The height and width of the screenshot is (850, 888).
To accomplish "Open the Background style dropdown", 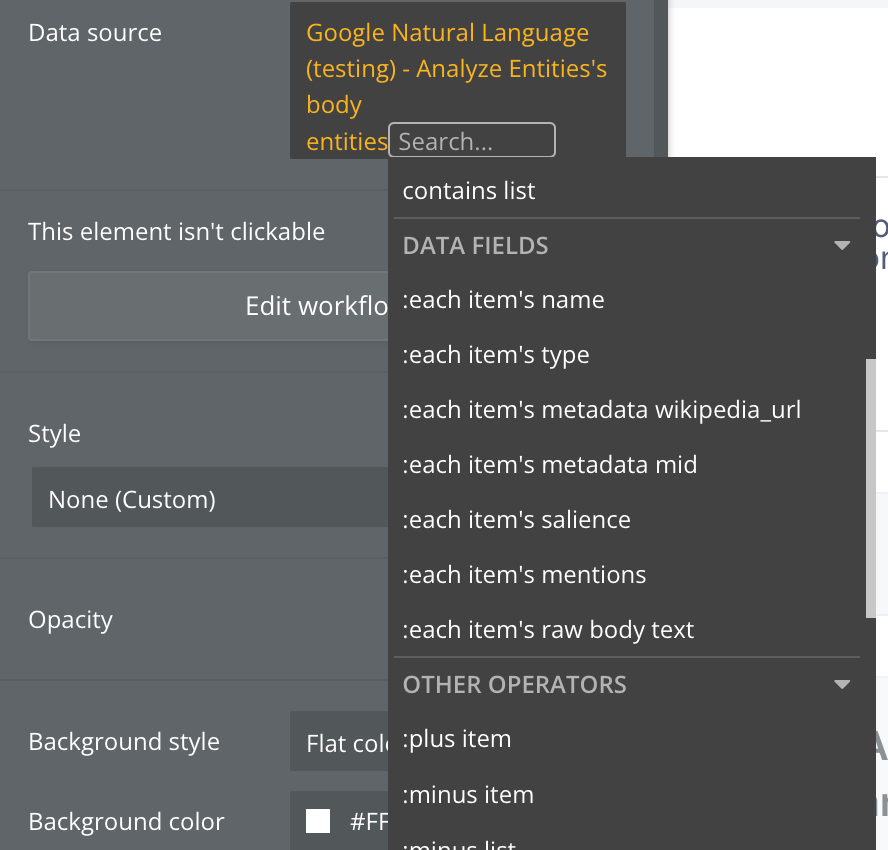I will pyautogui.click(x=338, y=742).
